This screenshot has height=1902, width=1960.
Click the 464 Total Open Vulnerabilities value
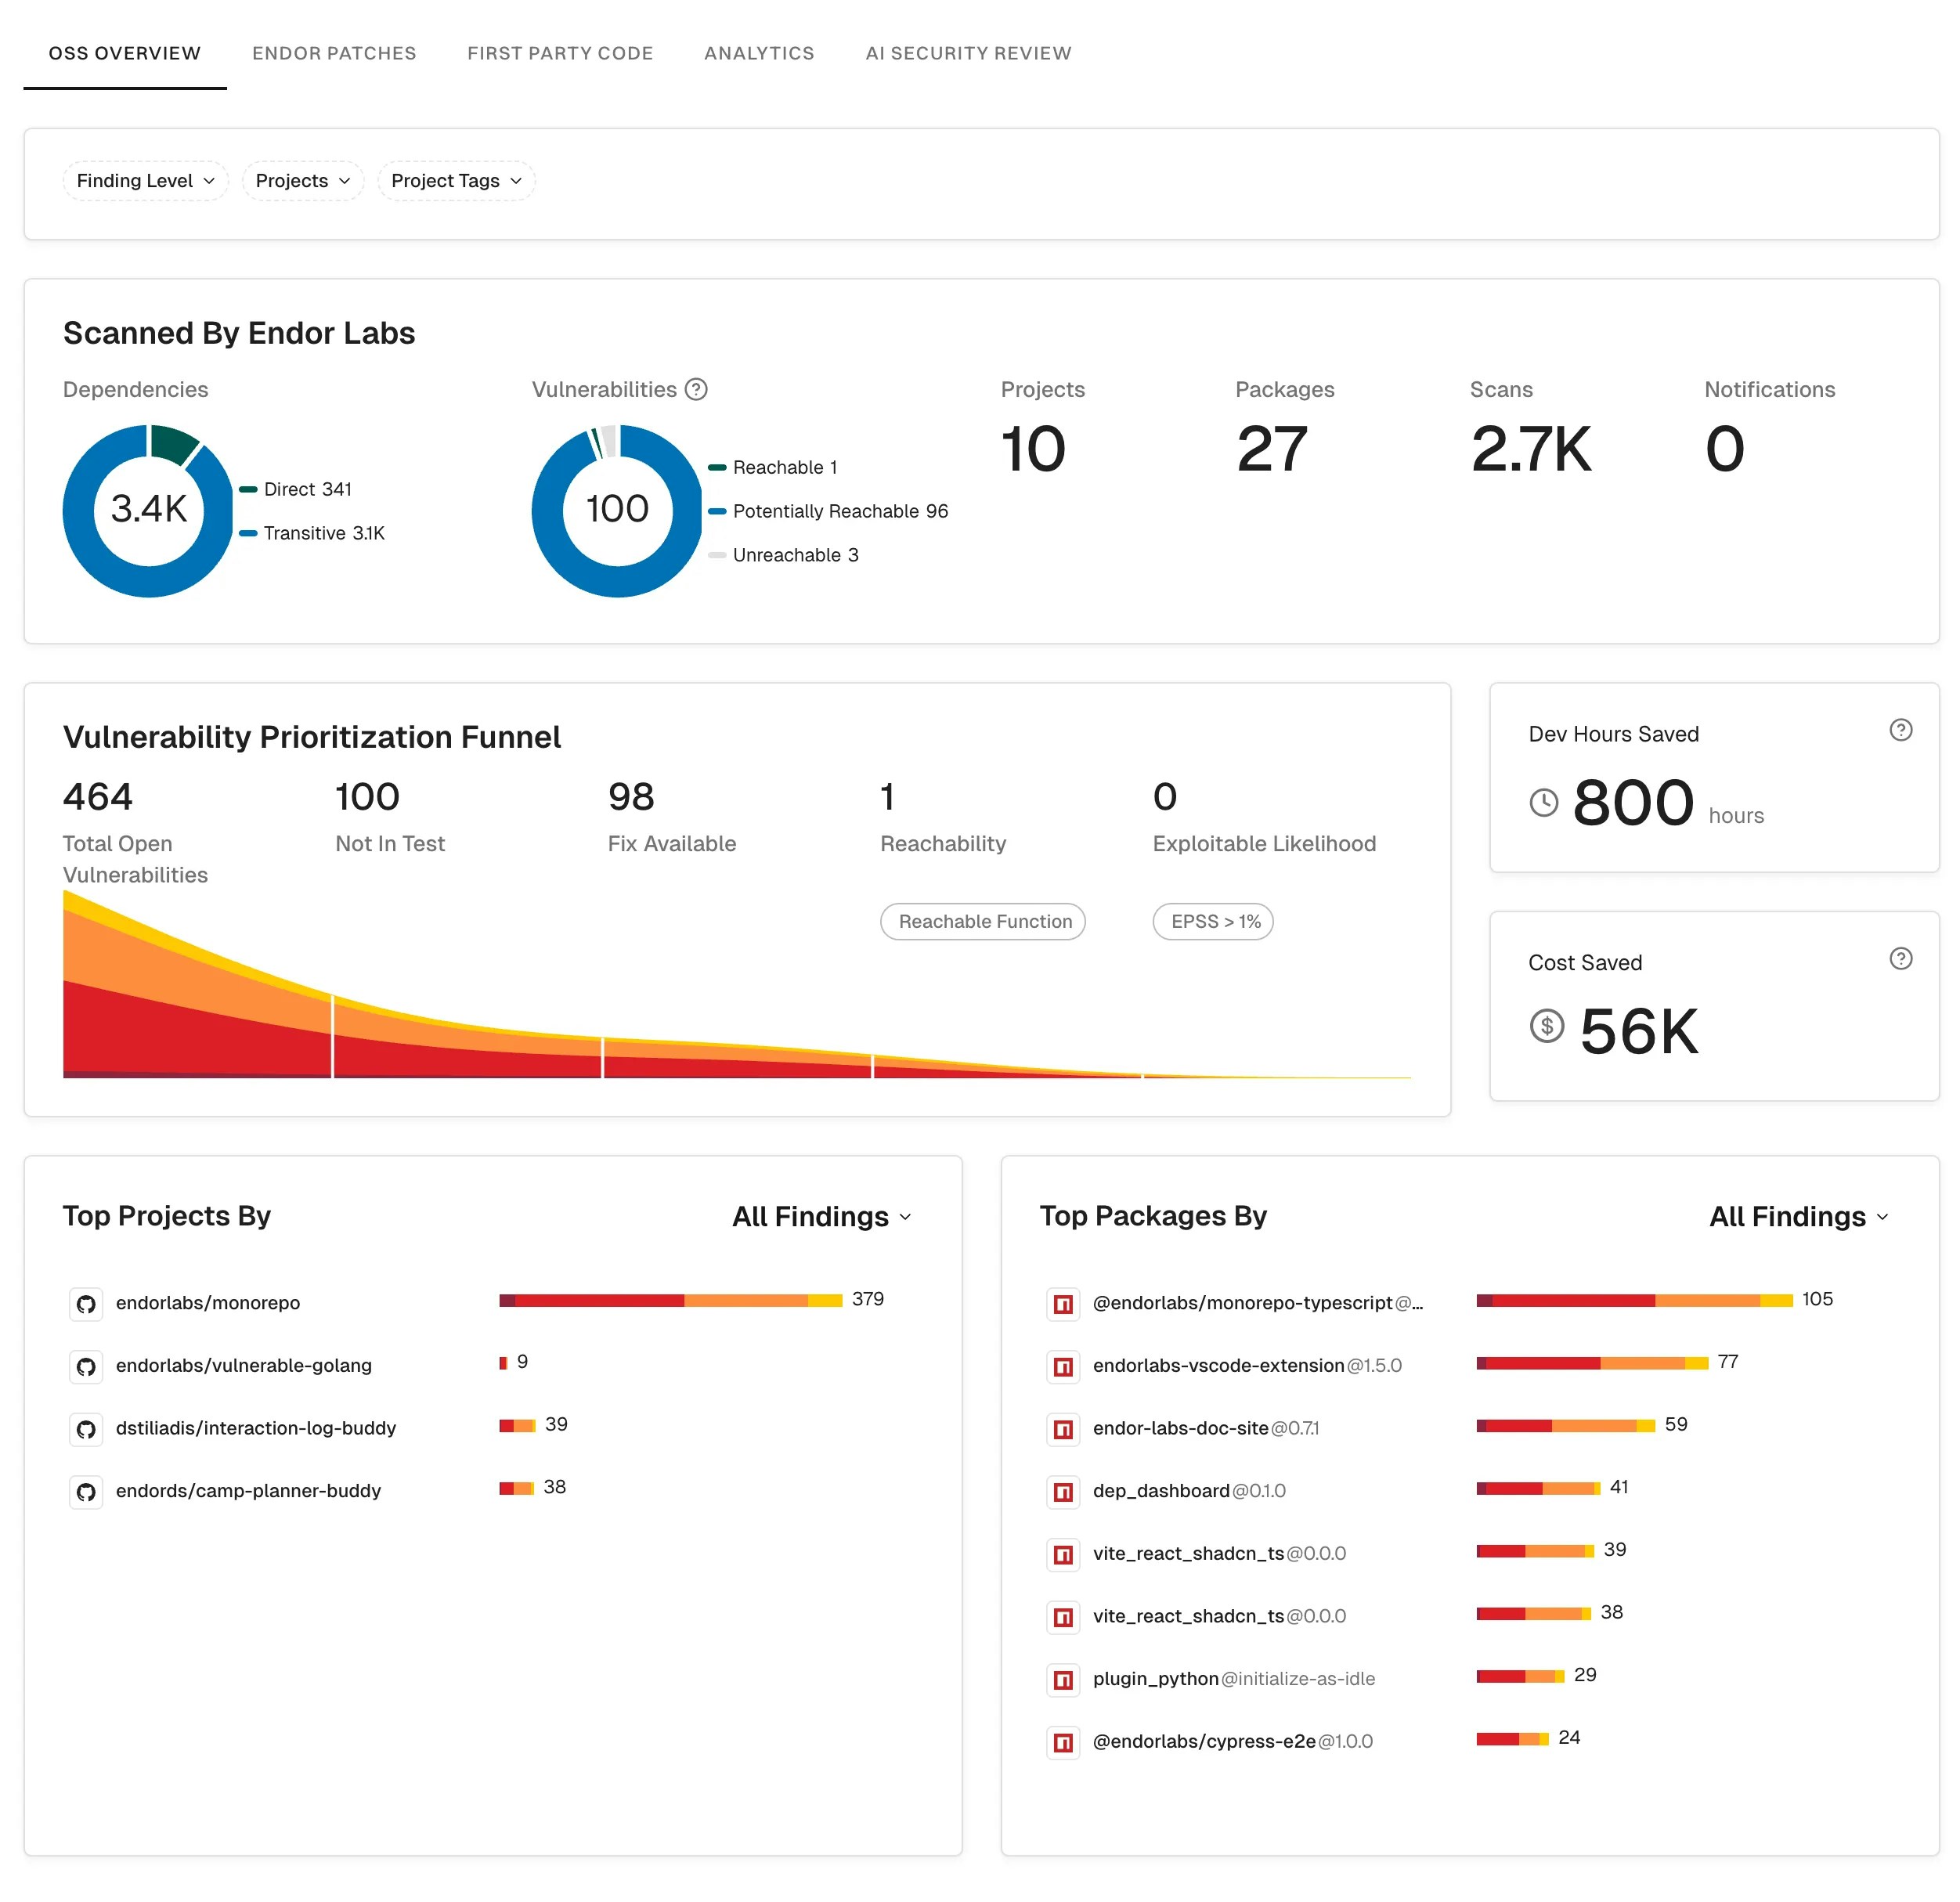tap(98, 797)
